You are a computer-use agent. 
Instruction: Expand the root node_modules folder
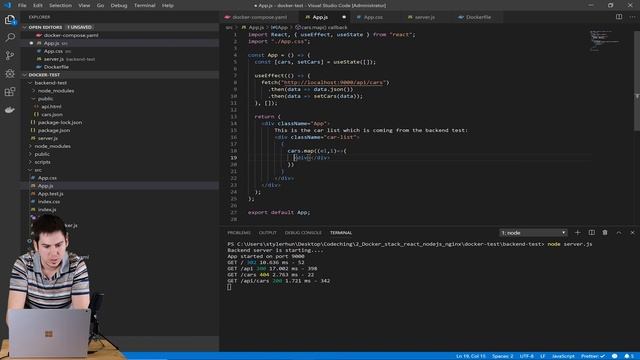coord(31,146)
